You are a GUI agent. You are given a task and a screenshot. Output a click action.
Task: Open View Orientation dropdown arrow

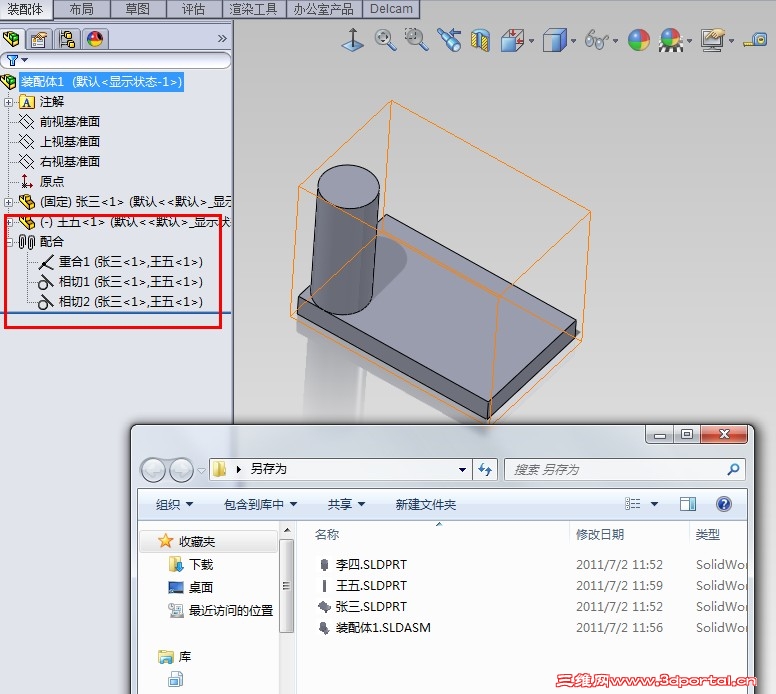[x=532, y=41]
